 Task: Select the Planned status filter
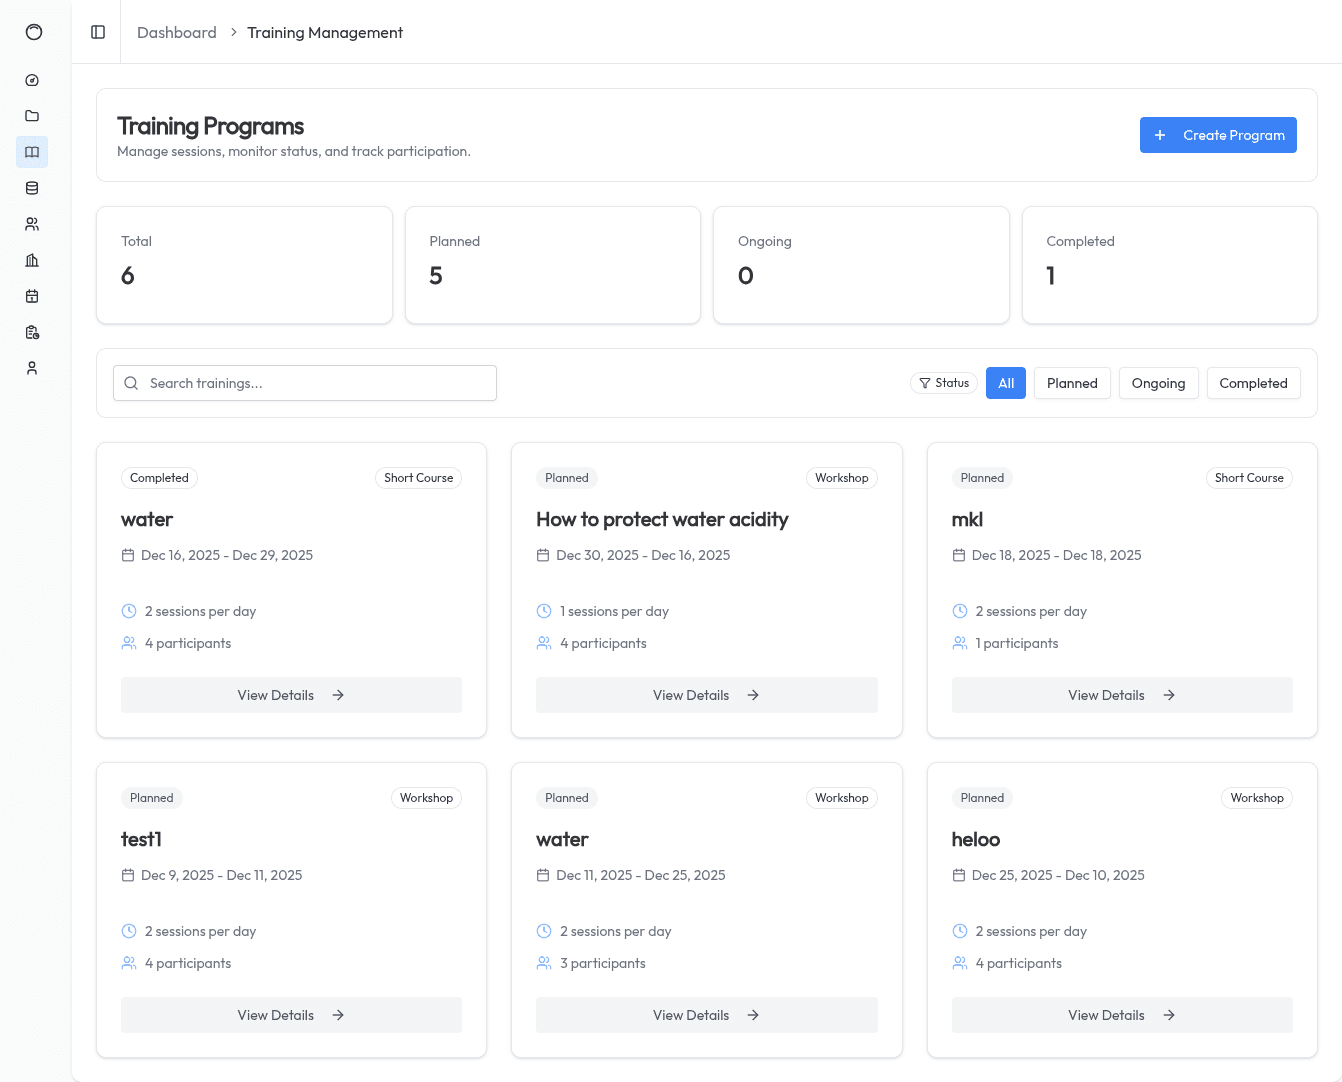pyautogui.click(x=1071, y=383)
